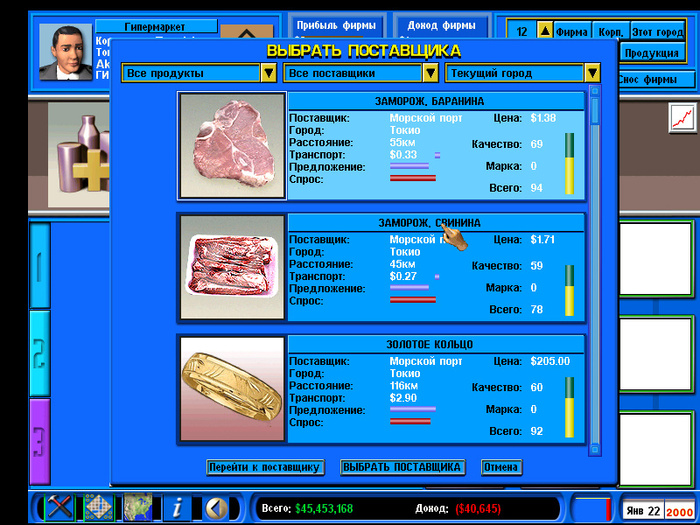Switch to the 'Фирма' tab
Screen dimensions: 700x525
pos(572,31)
